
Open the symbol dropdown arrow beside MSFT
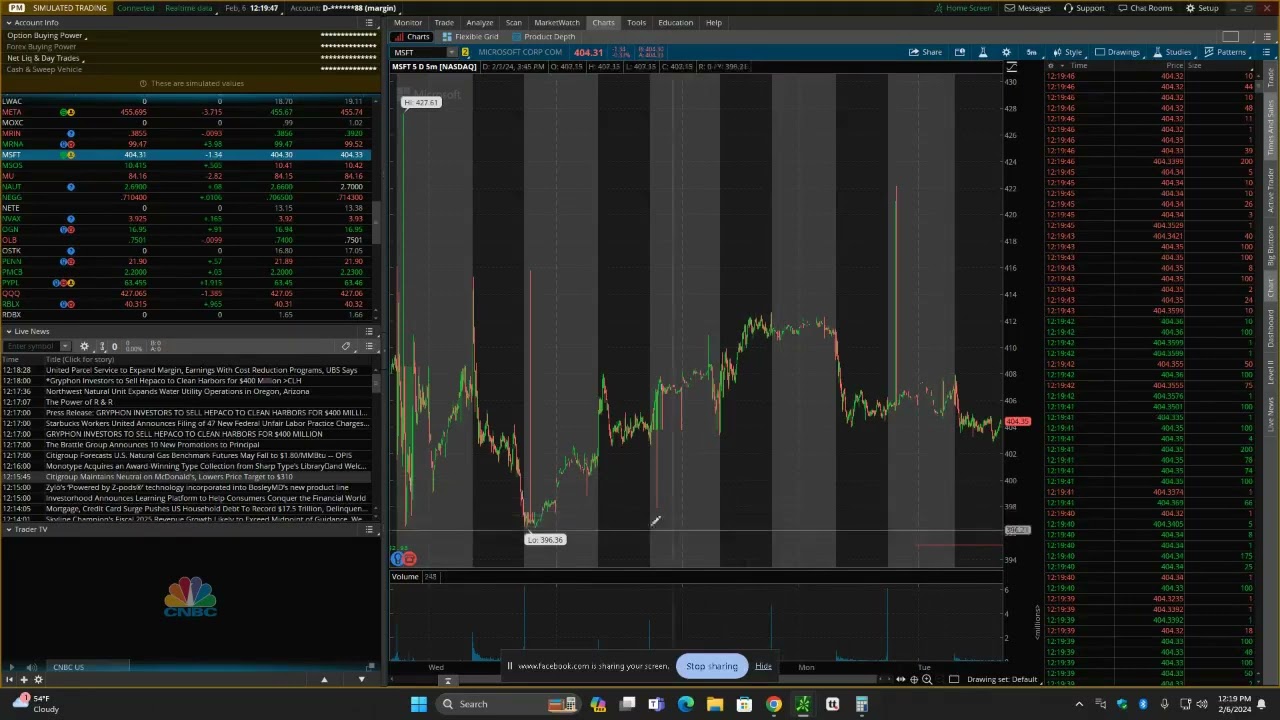pos(451,52)
